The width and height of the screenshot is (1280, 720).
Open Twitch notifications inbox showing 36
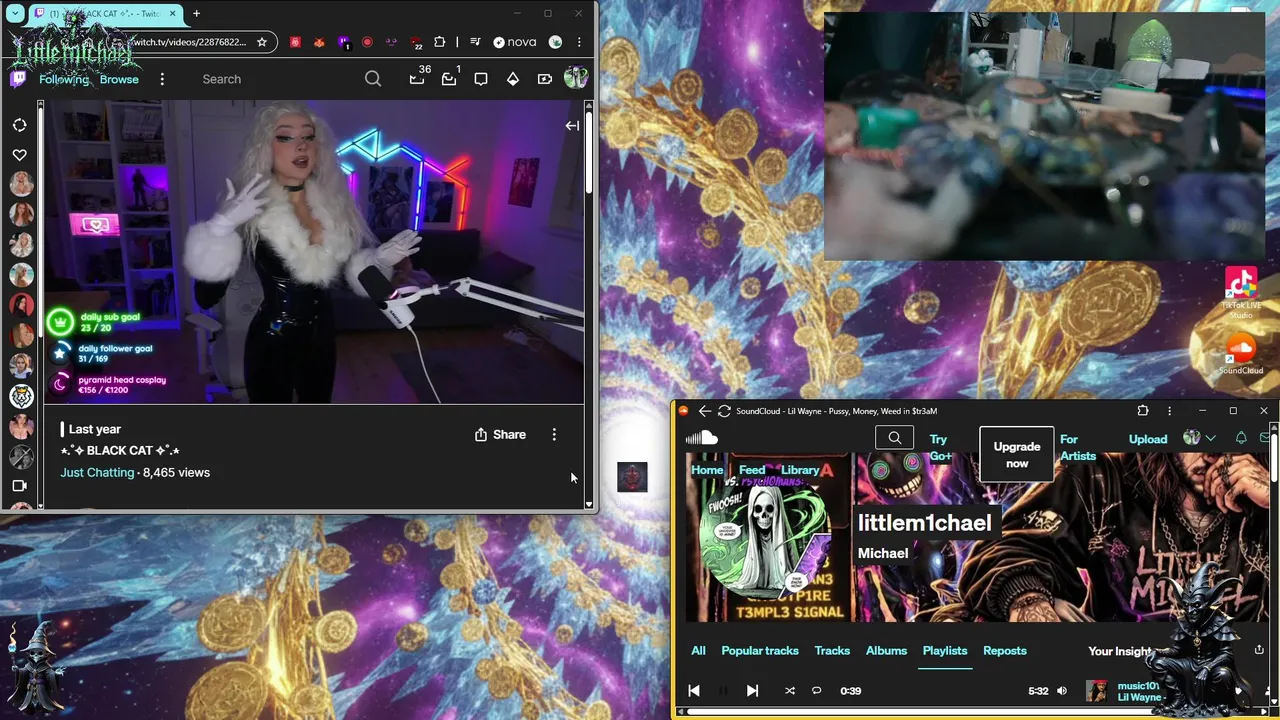(x=417, y=79)
